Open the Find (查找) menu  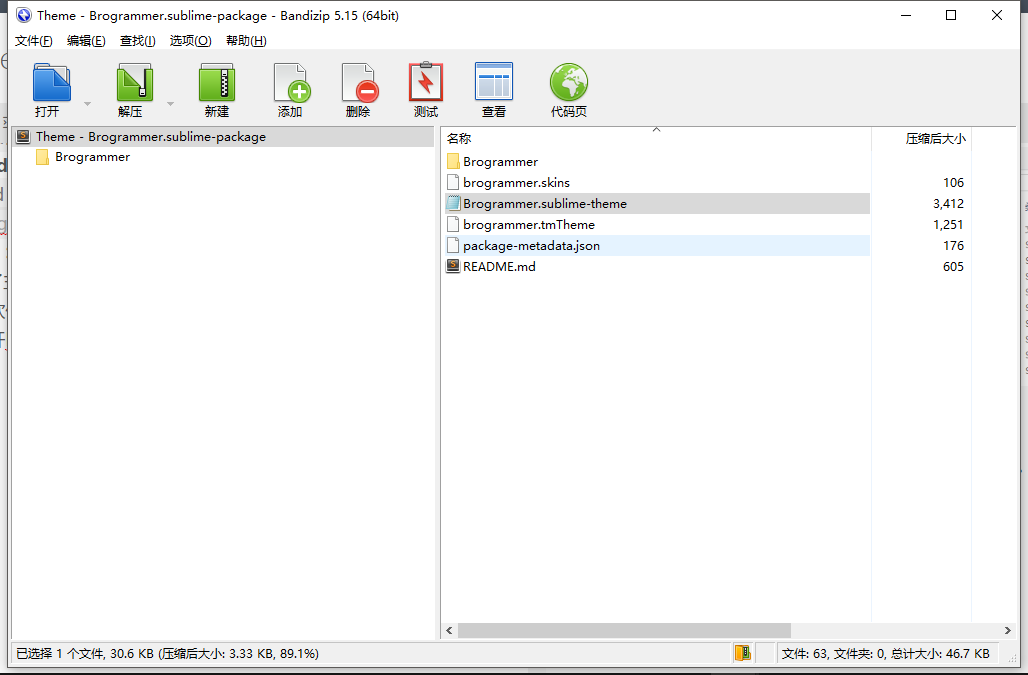pyautogui.click(x=138, y=41)
